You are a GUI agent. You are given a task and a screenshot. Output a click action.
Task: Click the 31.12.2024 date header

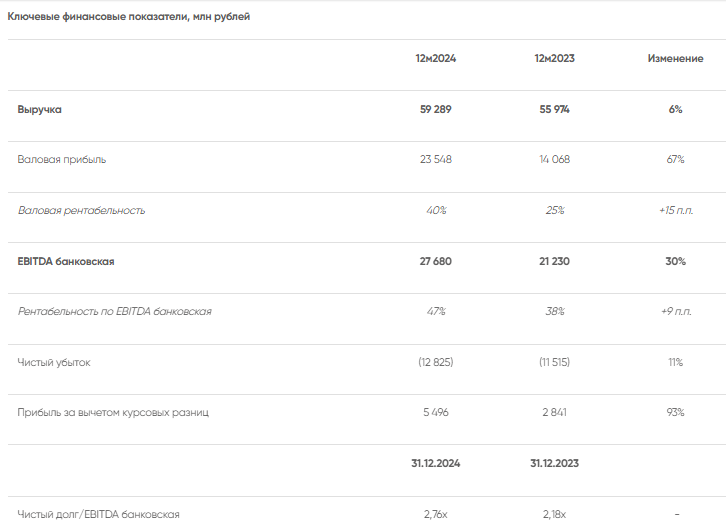pos(435,463)
